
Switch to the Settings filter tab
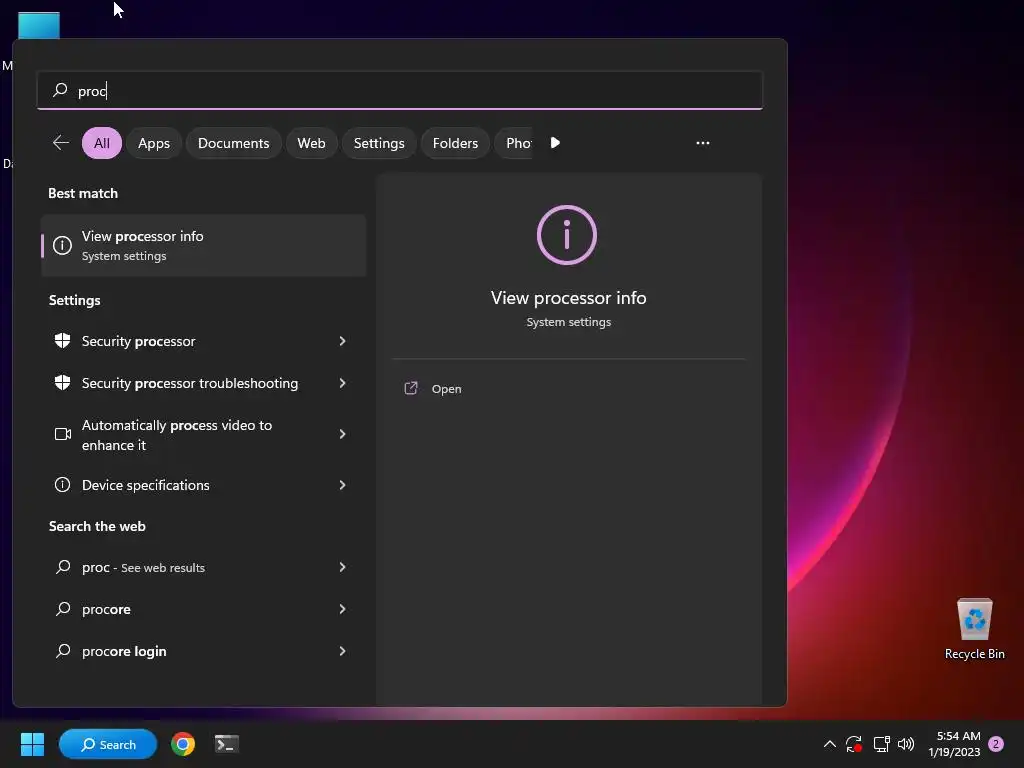point(379,143)
